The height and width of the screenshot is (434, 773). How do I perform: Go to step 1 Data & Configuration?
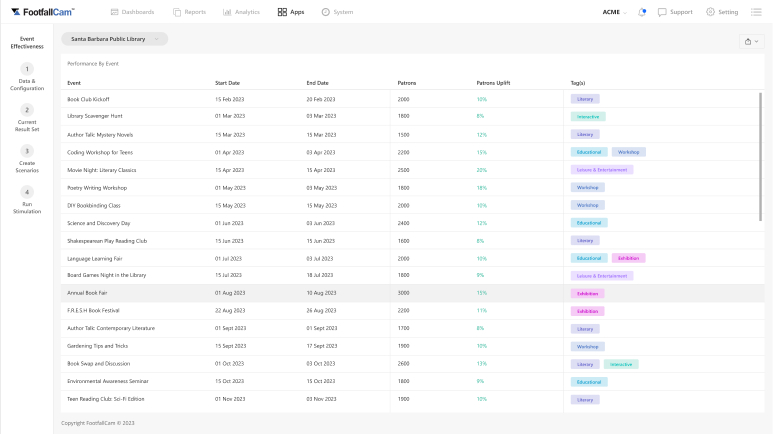pyautogui.click(x=27, y=76)
